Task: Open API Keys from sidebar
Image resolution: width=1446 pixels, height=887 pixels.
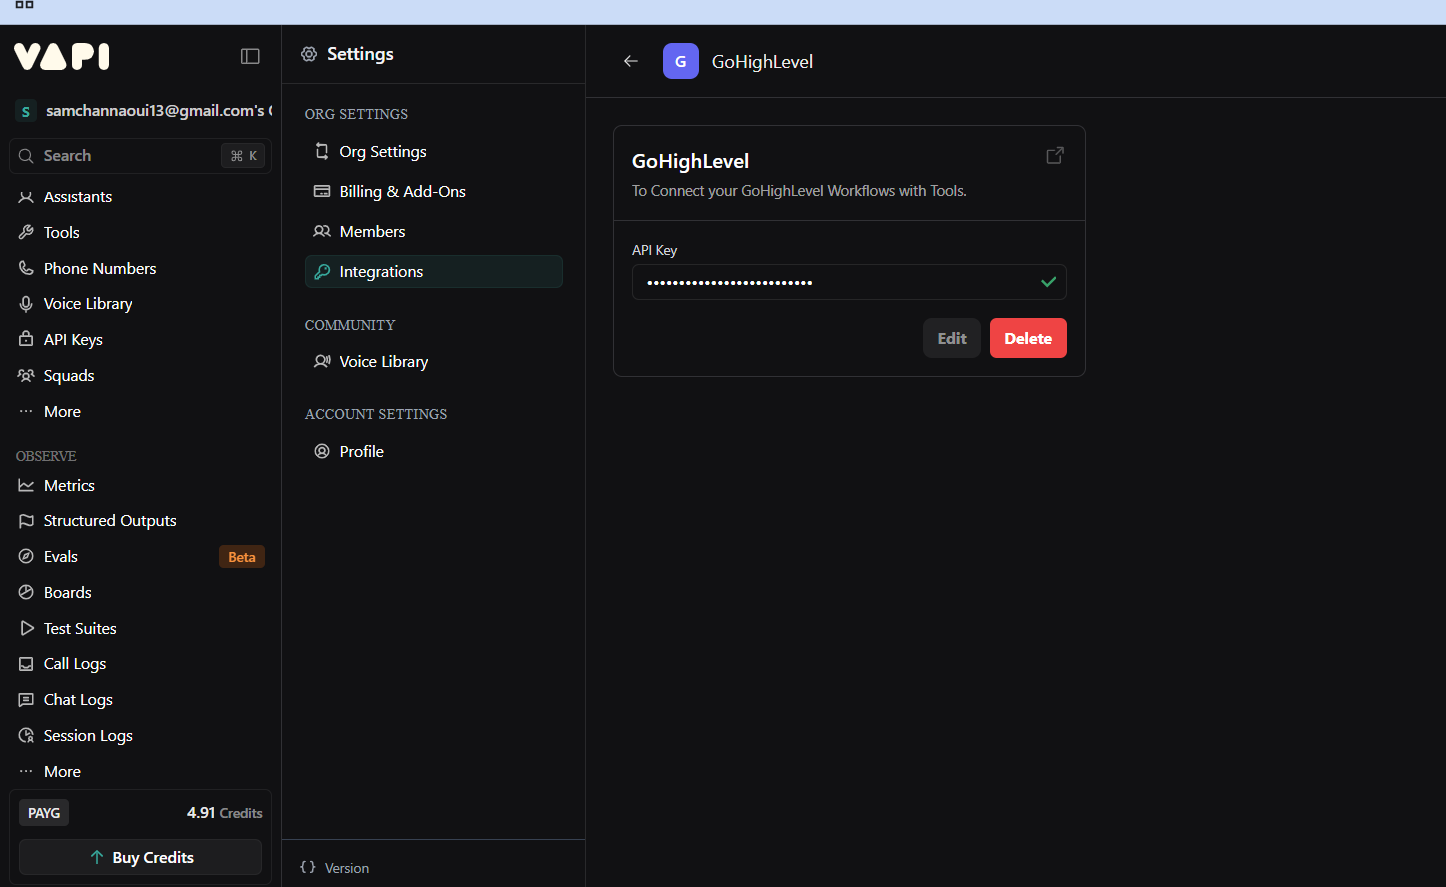Action: pyautogui.click(x=72, y=339)
